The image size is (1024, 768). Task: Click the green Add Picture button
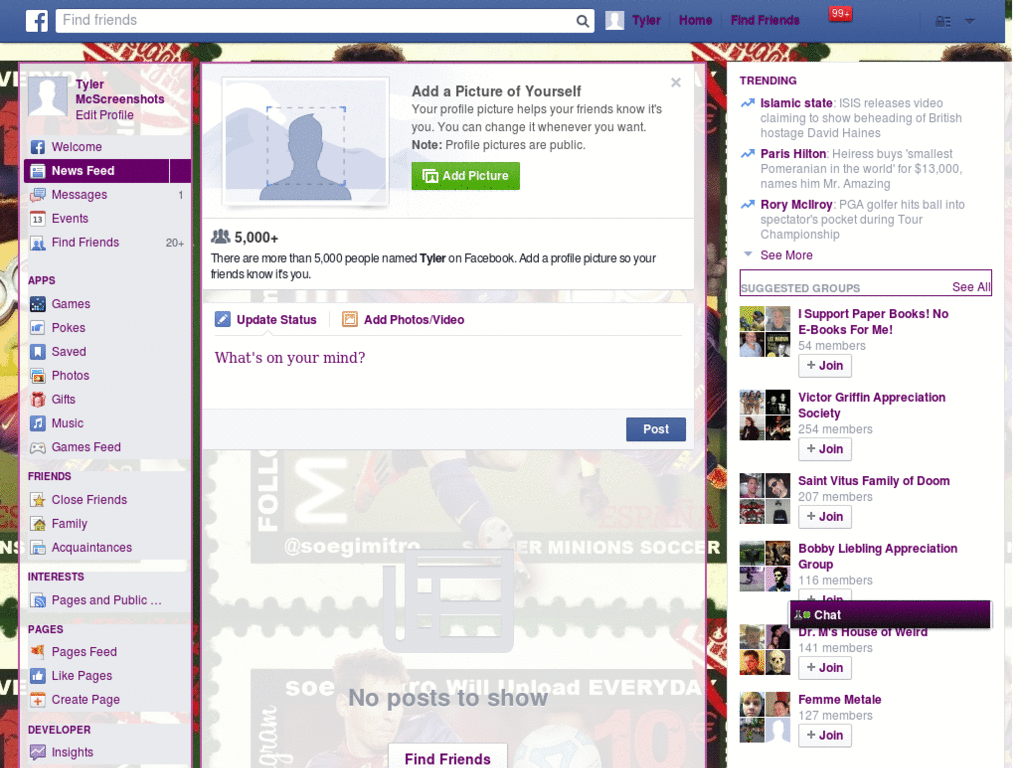465,176
